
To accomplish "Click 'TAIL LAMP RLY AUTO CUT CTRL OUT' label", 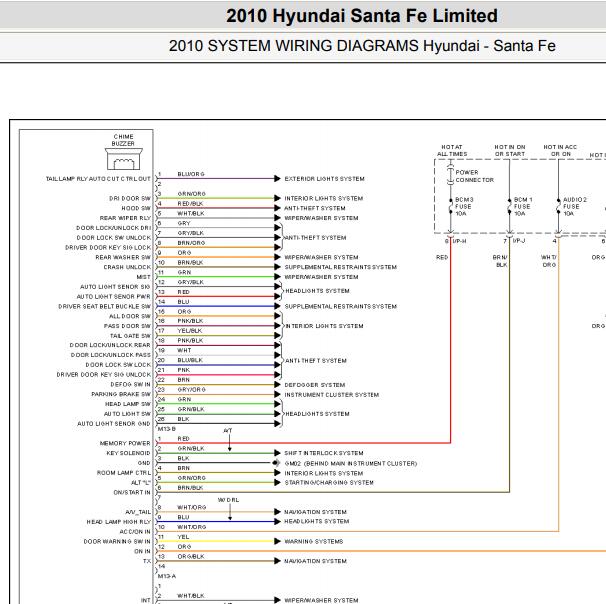I will (98, 179).
